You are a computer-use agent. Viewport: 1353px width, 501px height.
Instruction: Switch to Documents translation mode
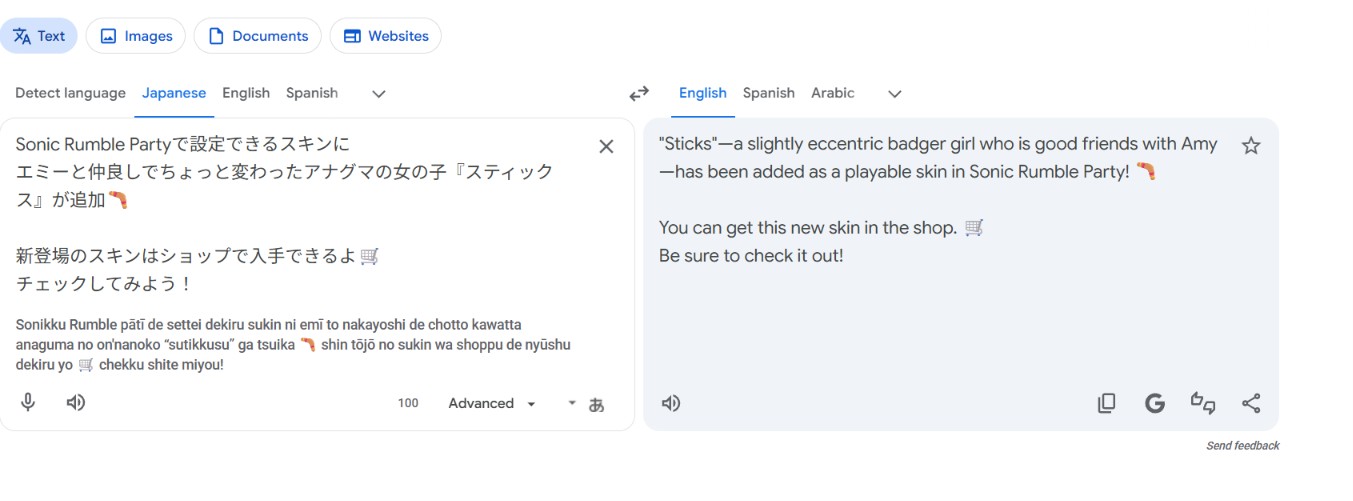pos(258,36)
